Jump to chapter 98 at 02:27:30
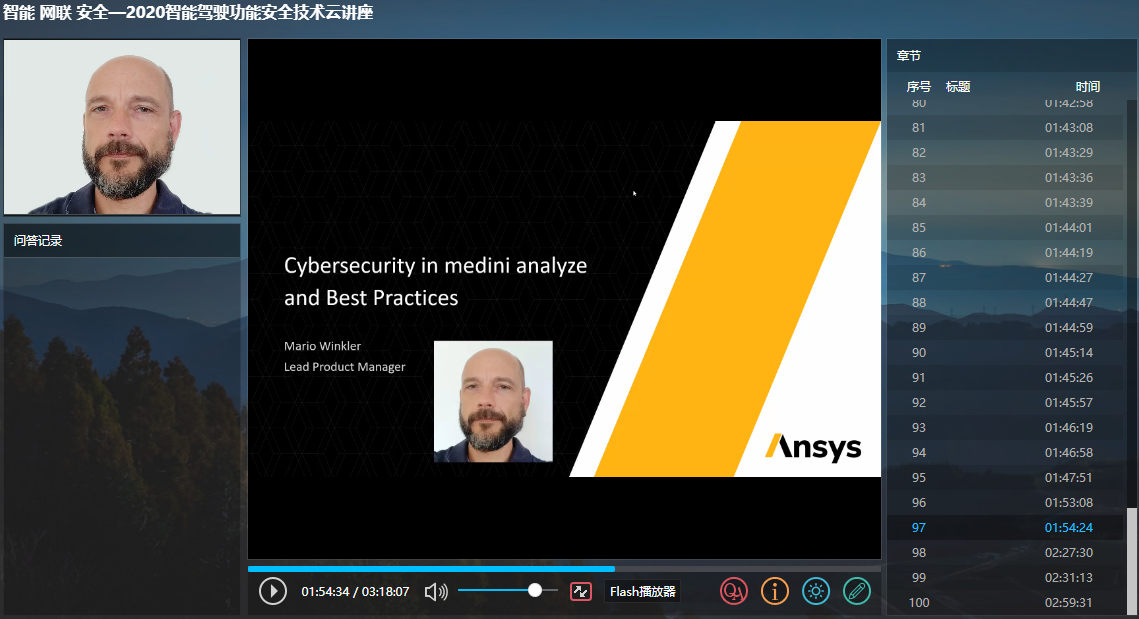 (x=1006, y=552)
